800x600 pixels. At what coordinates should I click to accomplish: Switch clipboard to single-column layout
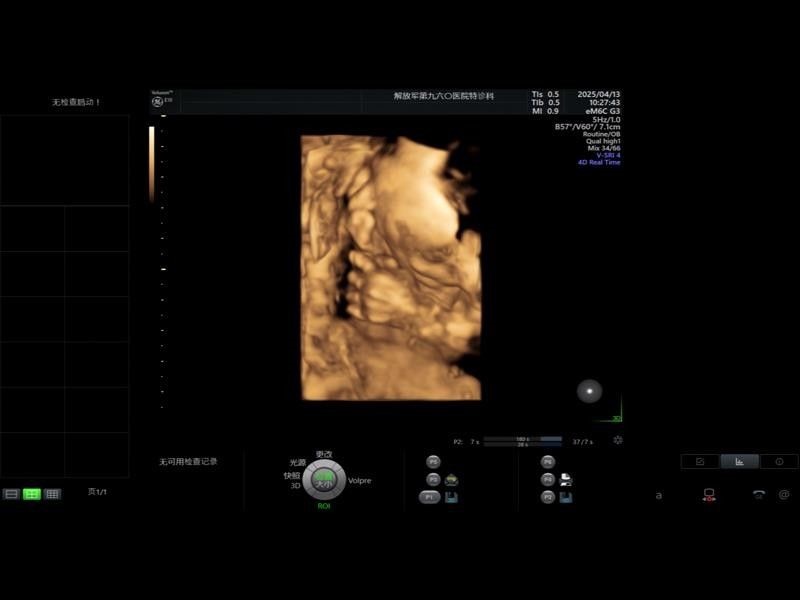coord(11,494)
